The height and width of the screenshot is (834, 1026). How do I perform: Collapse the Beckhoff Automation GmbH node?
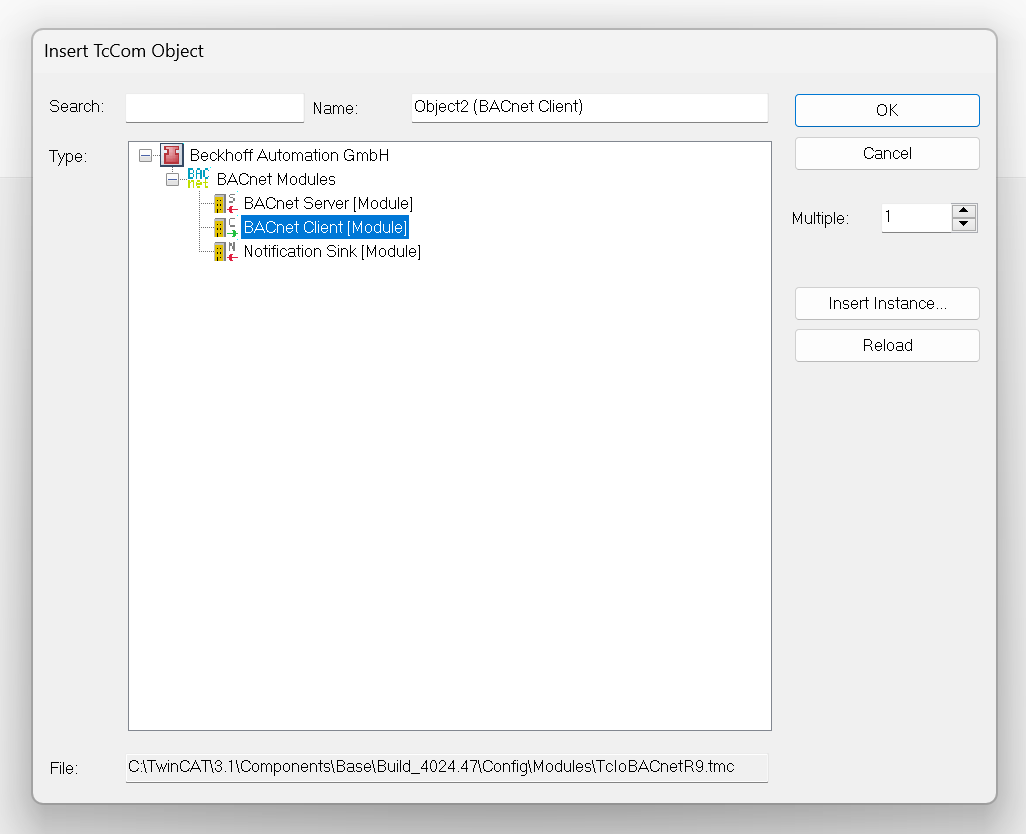pyautogui.click(x=145, y=156)
